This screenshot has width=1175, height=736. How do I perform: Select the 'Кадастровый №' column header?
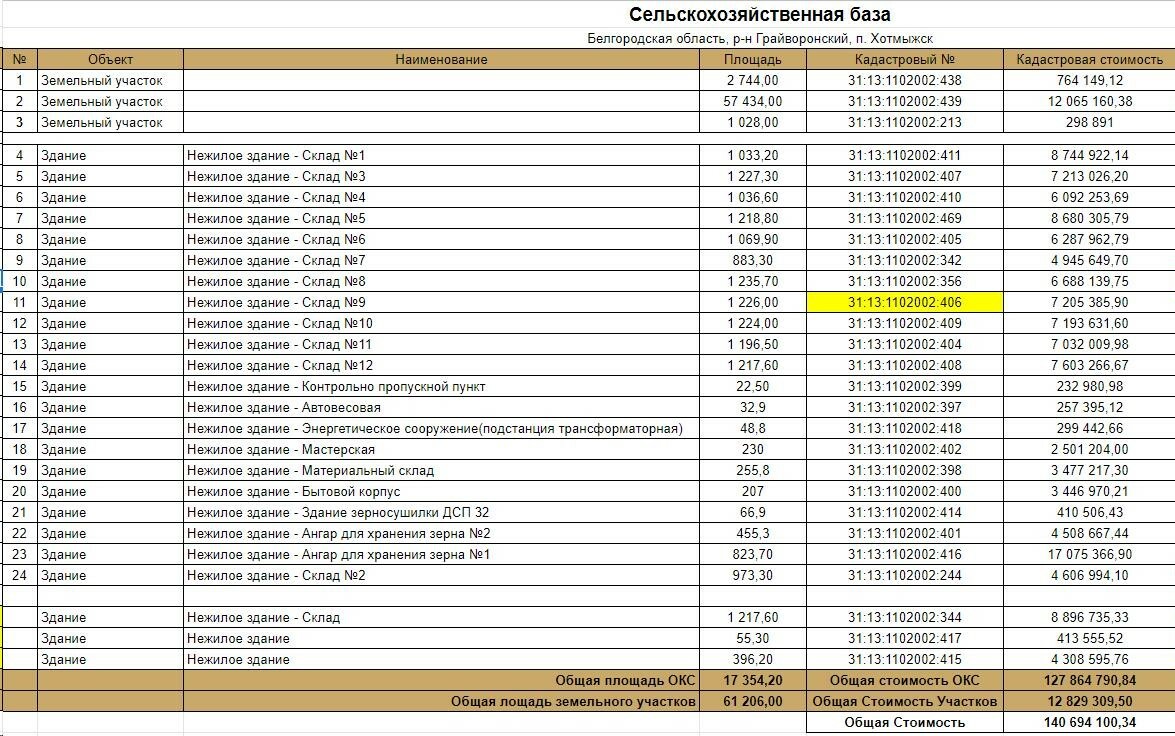tap(904, 59)
